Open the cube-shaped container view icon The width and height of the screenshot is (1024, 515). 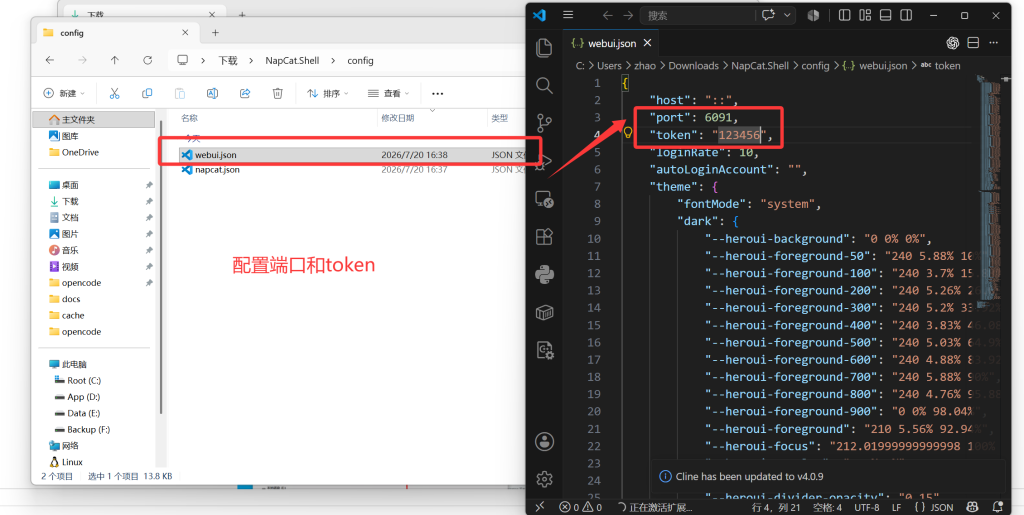click(544, 313)
